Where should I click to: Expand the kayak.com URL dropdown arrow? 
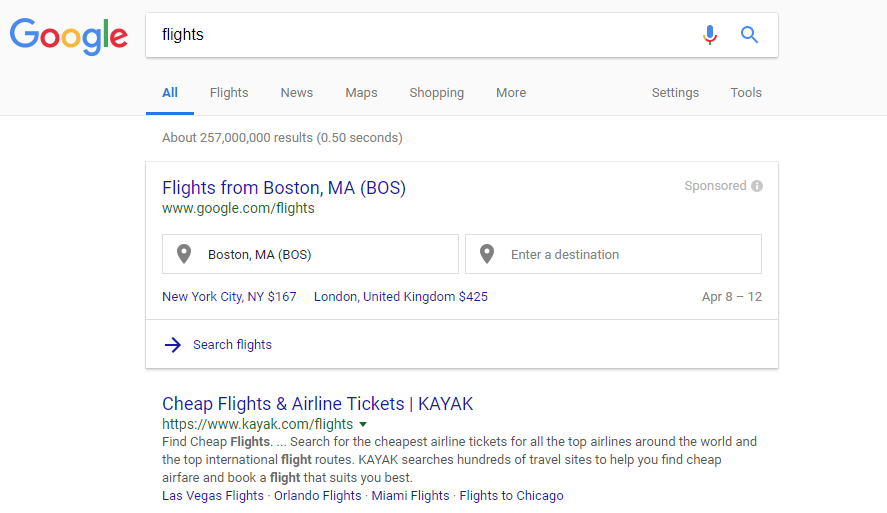tap(363, 424)
